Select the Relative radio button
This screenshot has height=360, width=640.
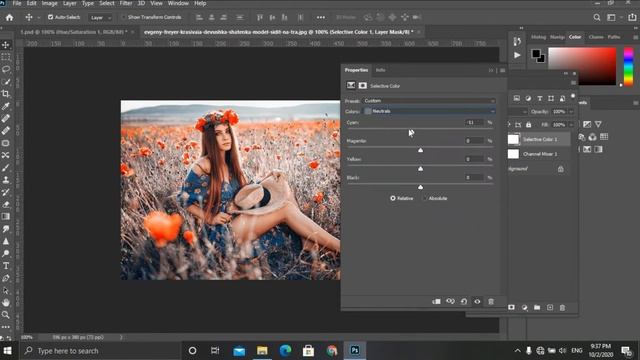coord(393,198)
